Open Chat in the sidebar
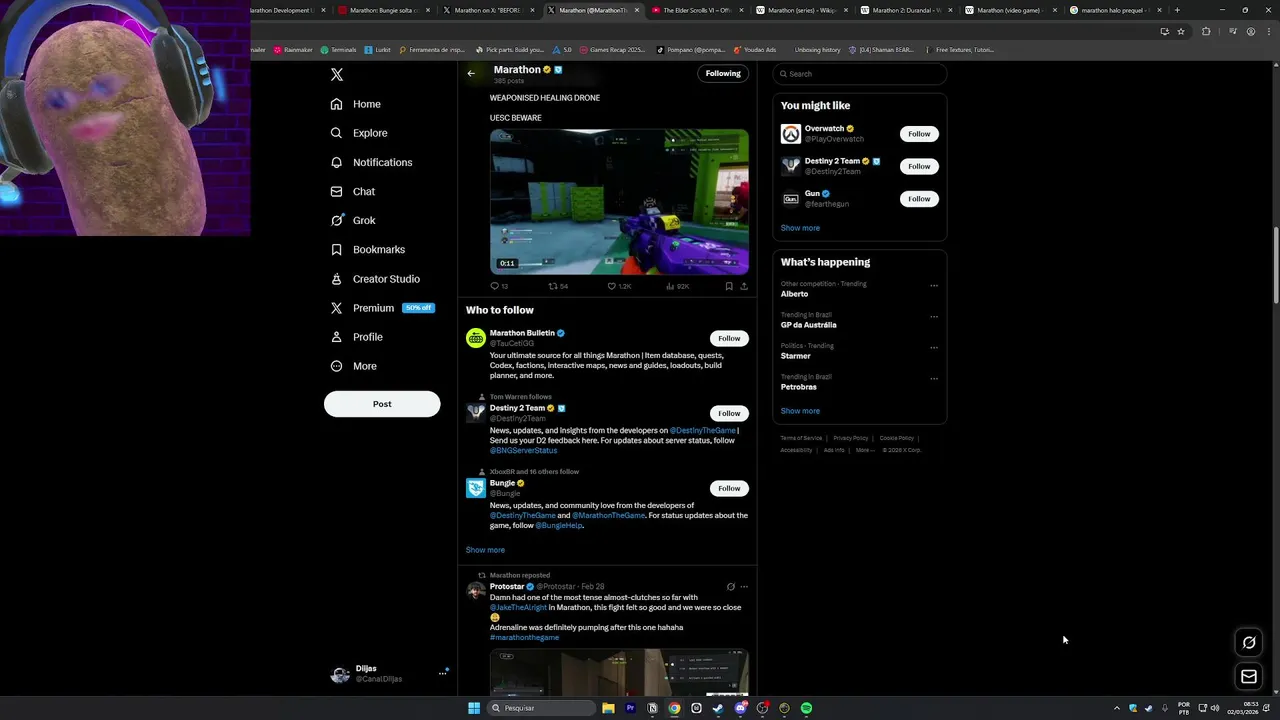The width and height of the screenshot is (1280, 720). click(352, 191)
